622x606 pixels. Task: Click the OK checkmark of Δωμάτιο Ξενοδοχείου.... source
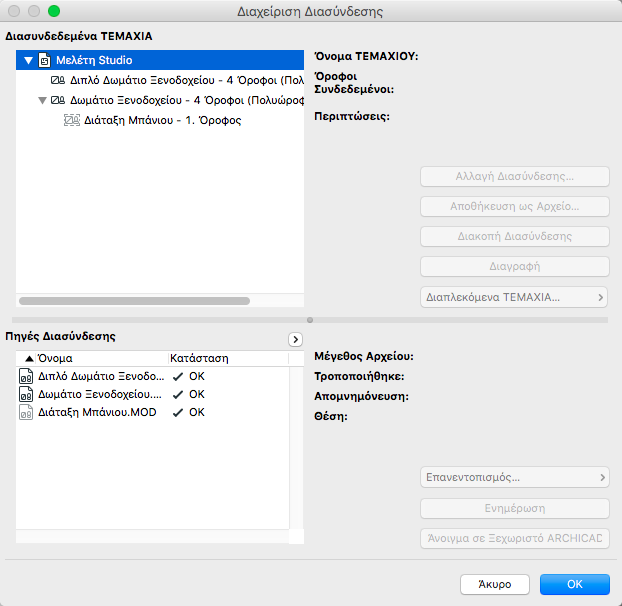(x=178, y=395)
